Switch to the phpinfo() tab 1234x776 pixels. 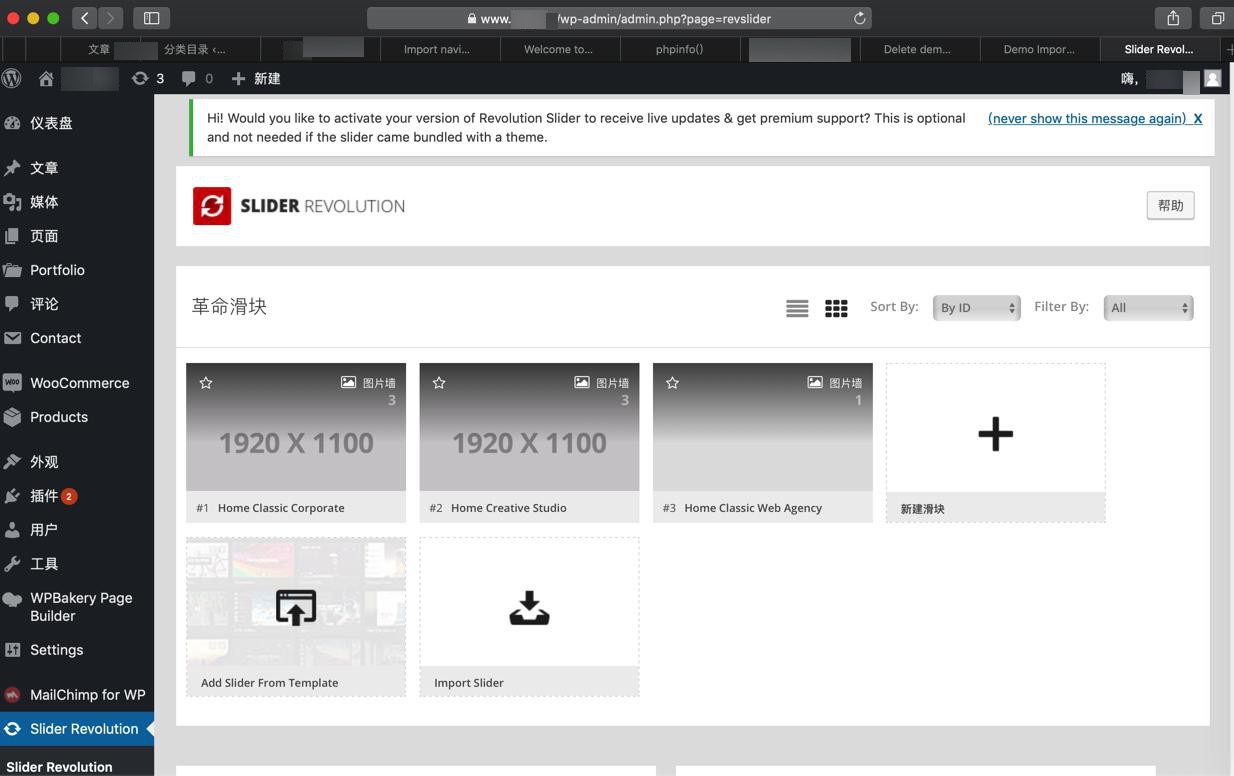tap(679, 49)
